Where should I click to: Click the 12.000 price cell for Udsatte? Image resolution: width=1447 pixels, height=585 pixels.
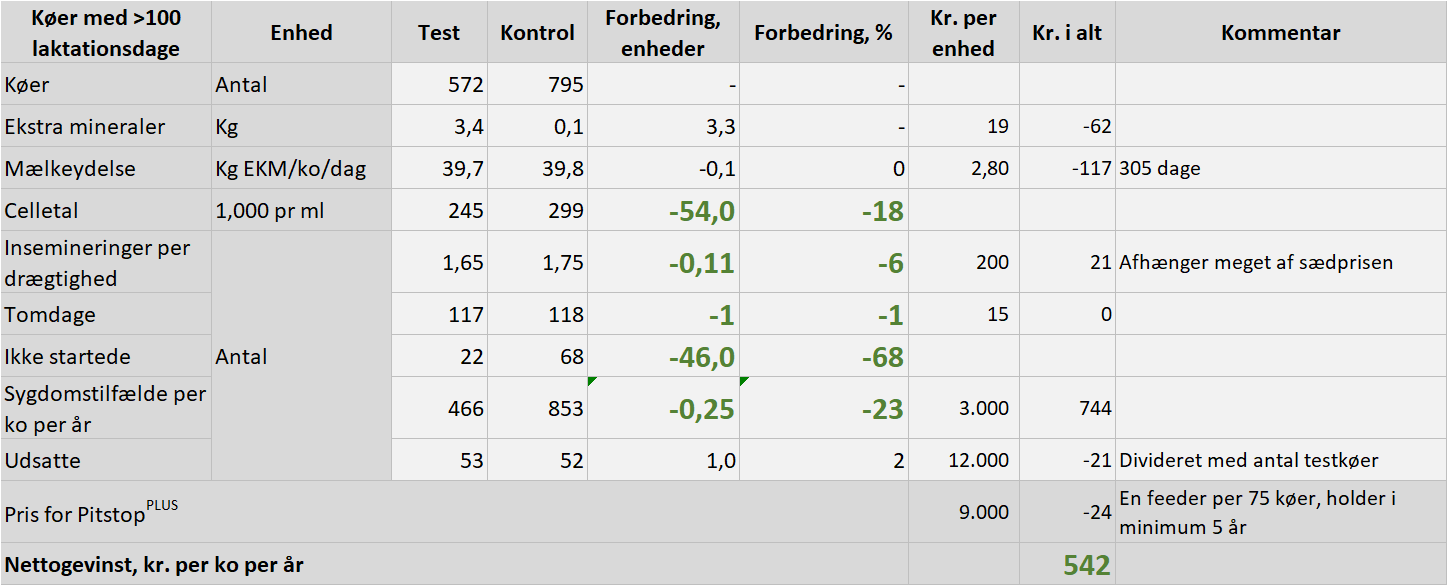[x=979, y=461]
